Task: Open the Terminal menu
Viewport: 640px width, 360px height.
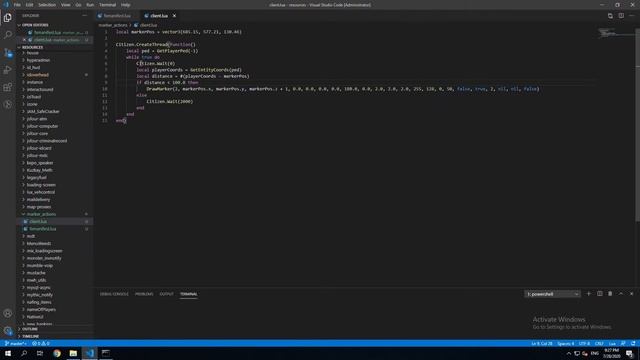Action: pyautogui.click(x=107, y=5)
